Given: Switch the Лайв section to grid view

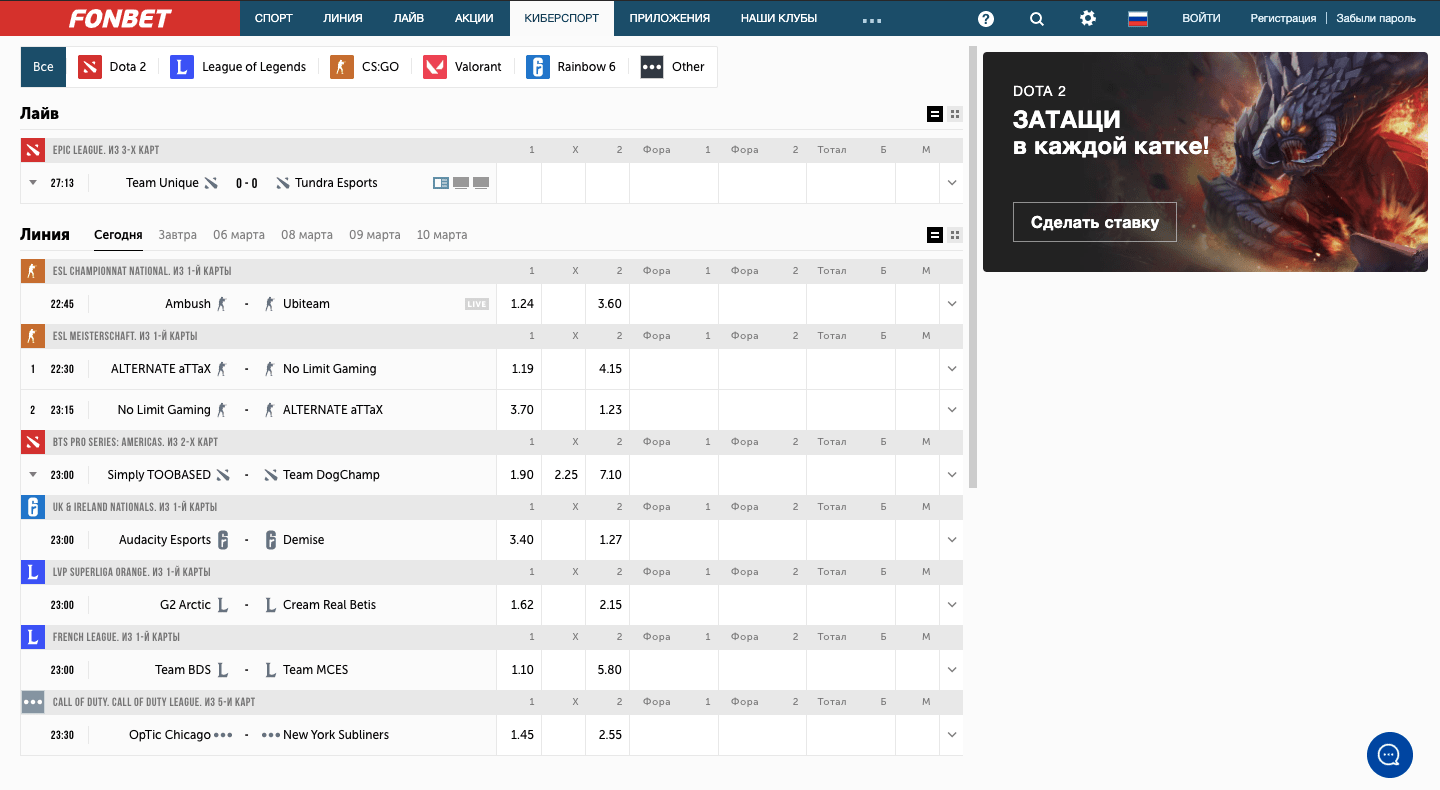Looking at the screenshot, I should point(955,114).
